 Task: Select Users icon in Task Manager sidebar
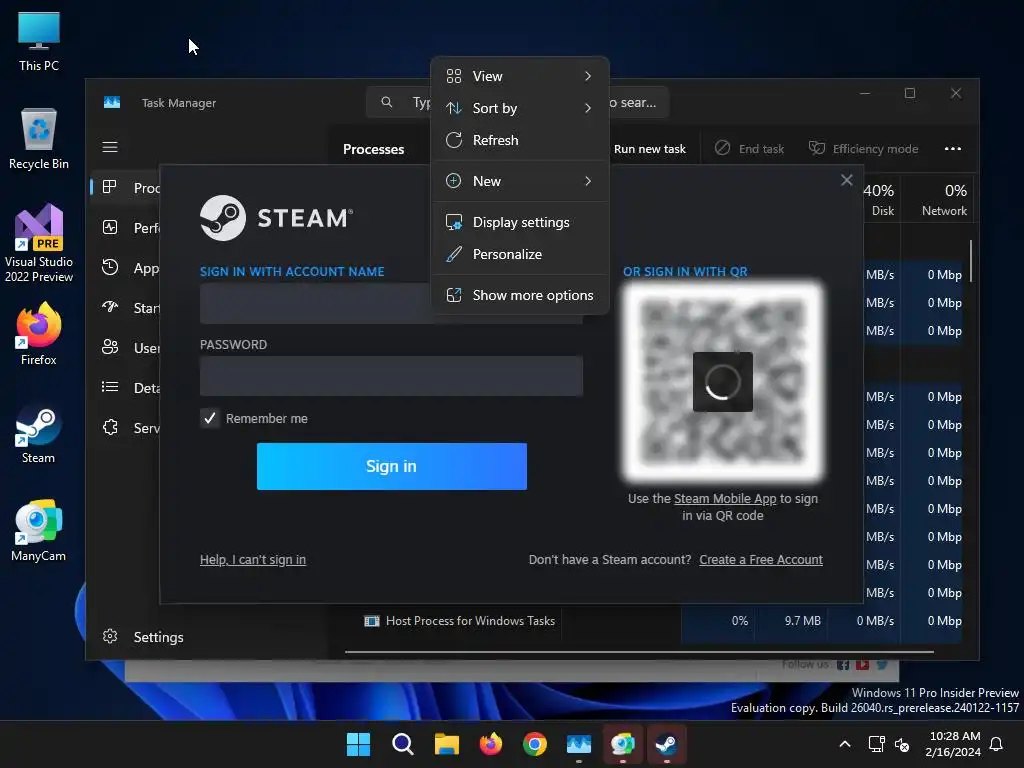(110, 347)
